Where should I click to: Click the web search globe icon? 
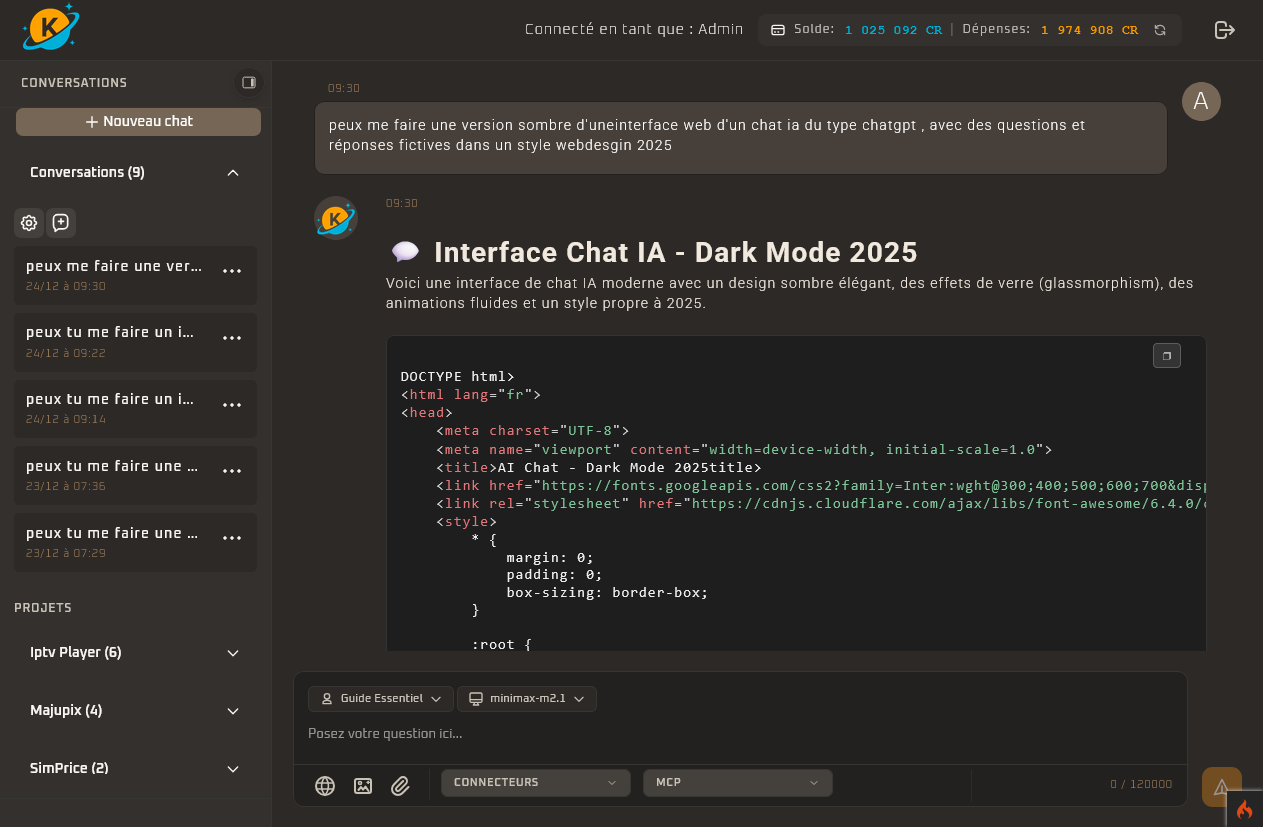[x=325, y=786]
